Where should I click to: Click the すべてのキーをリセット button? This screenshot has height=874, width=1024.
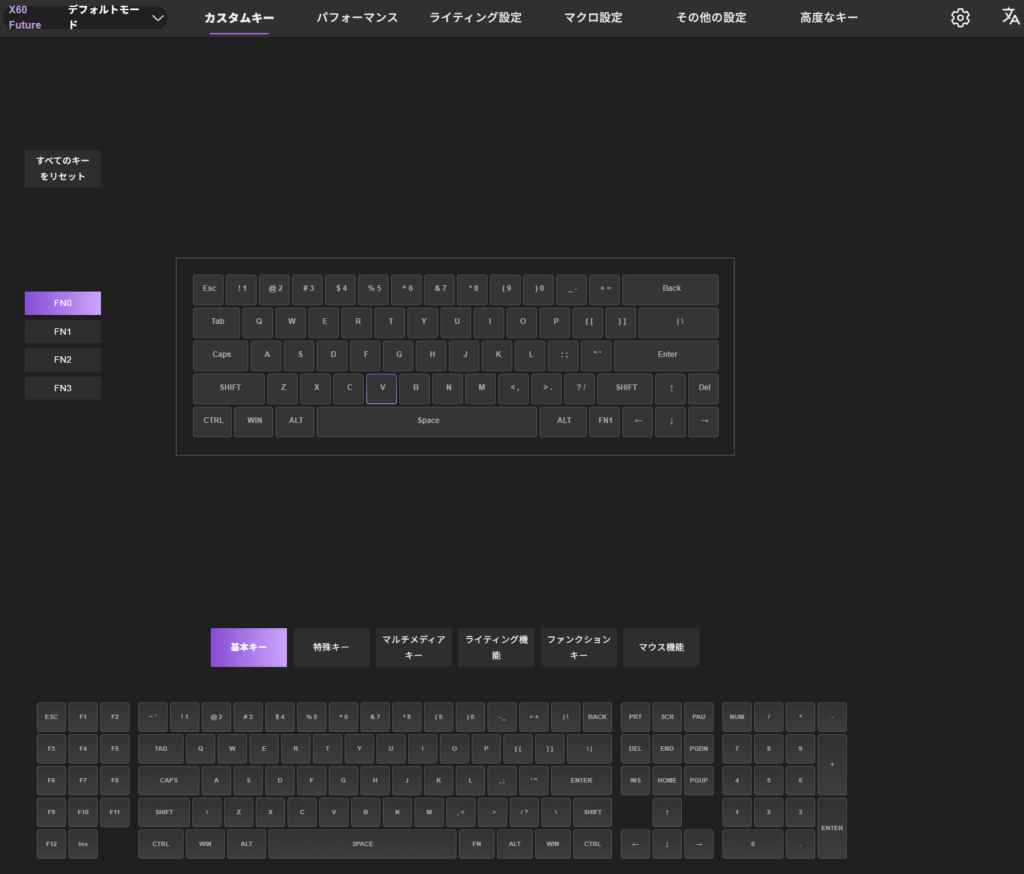pos(62,169)
